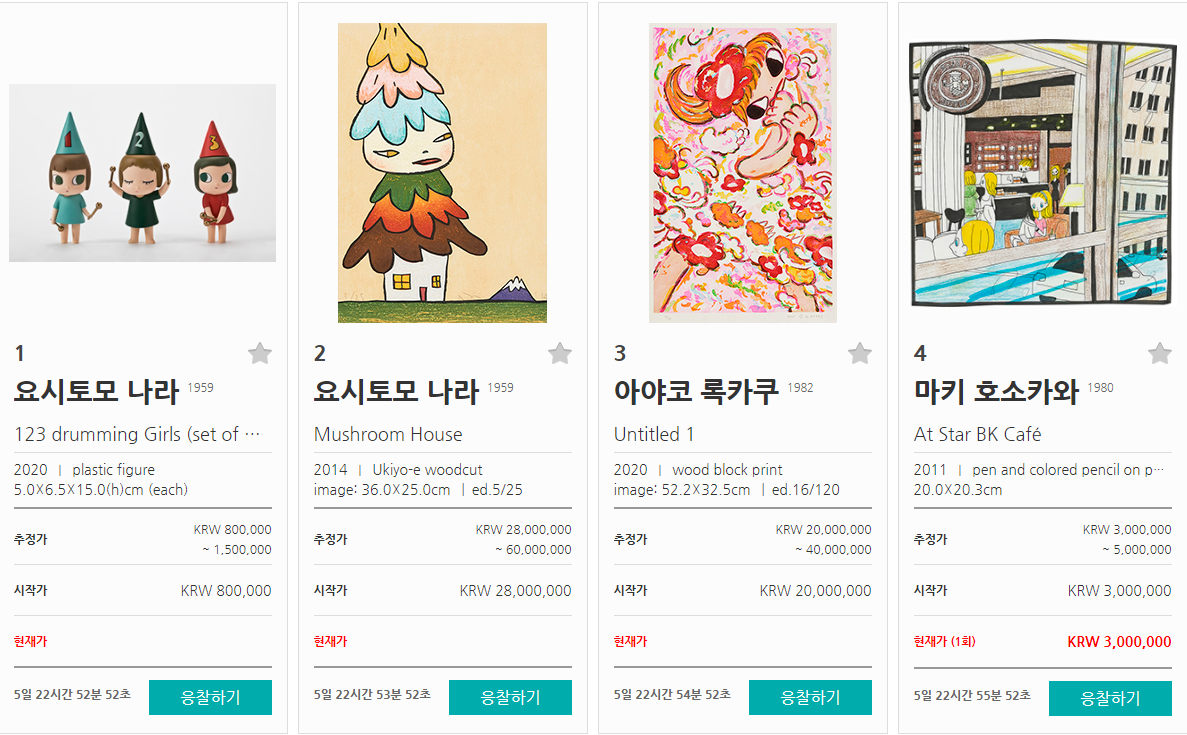This screenshot has height=735, width=1187.
Task: Place bid on Untitled 1 lot
Action: pos(810,697)
